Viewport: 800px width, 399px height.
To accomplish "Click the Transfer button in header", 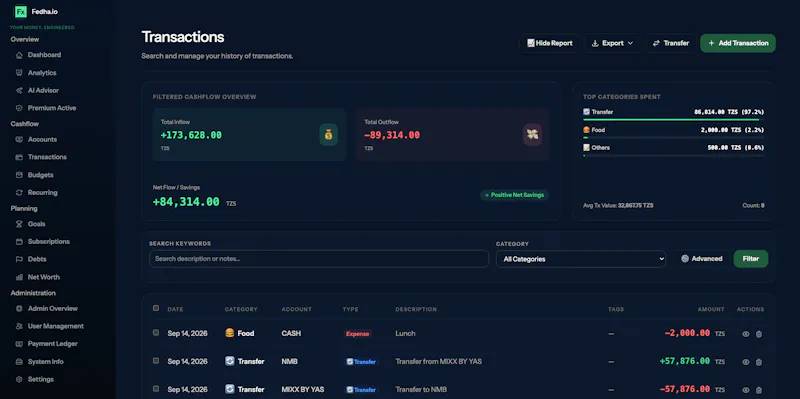I will point(670,43).
